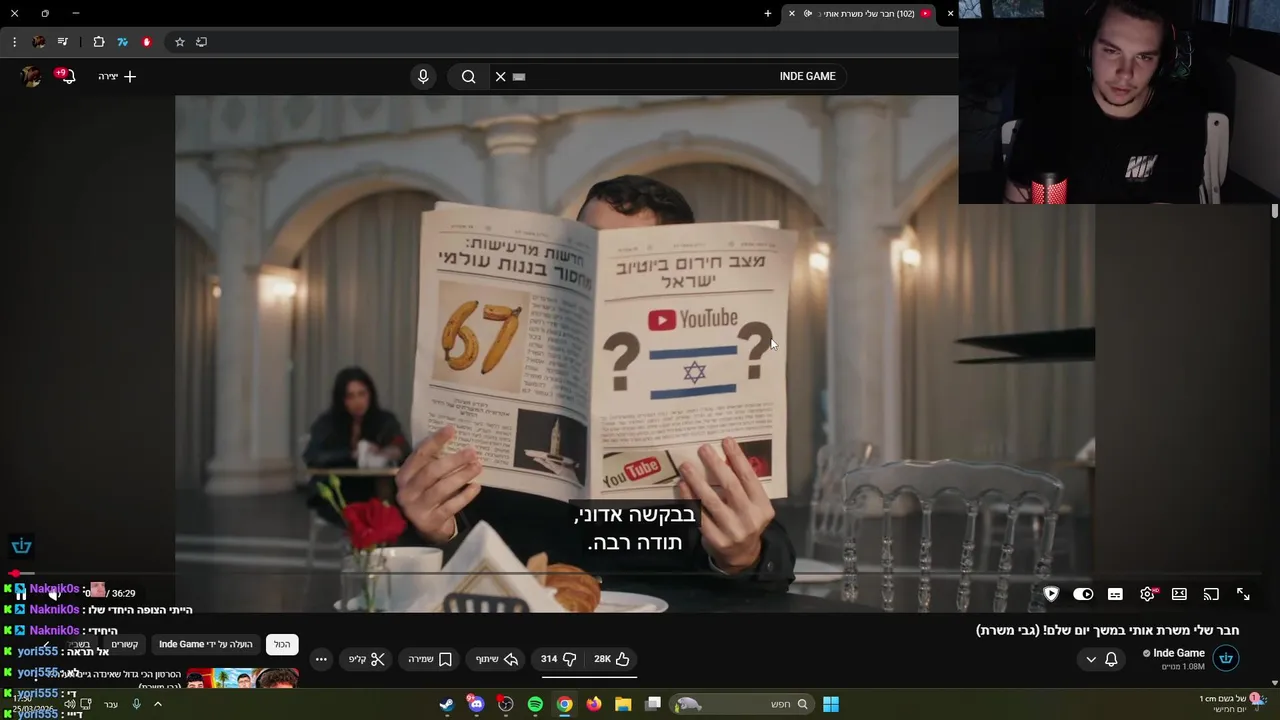
Task: Click the blue extension icon in the toolbar
Action: coord(122,42)
